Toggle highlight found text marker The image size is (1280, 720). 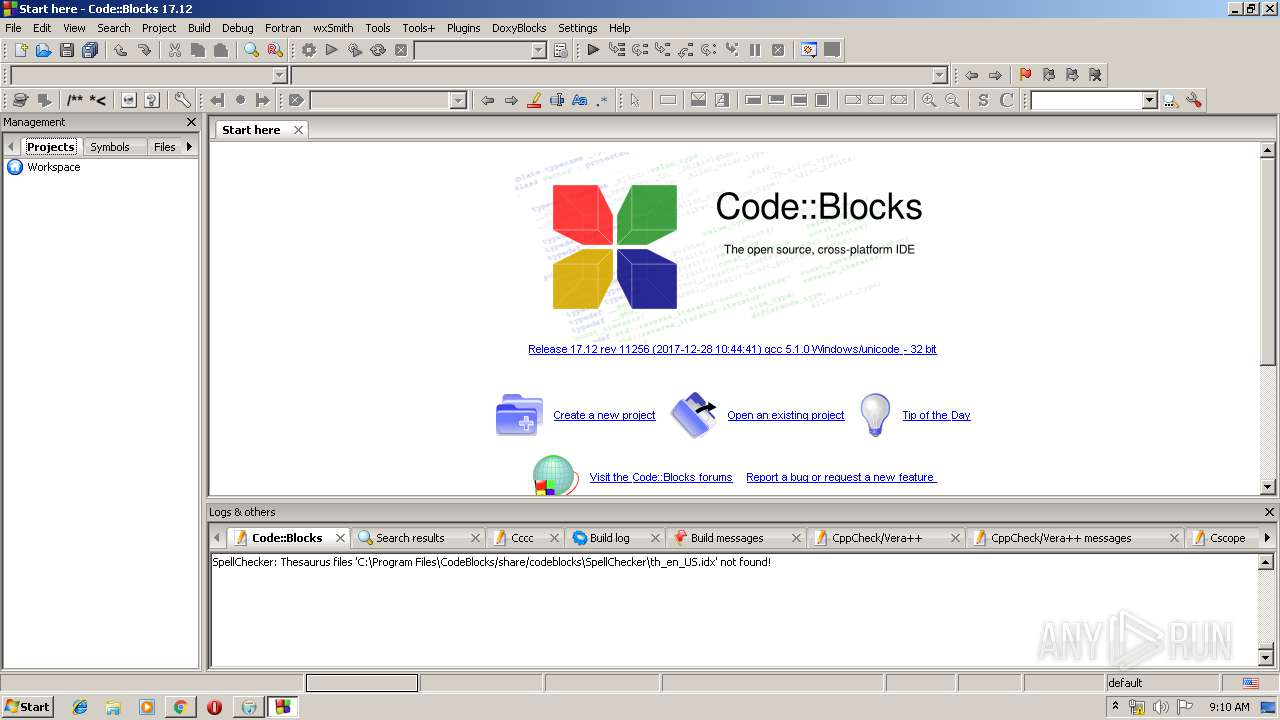coord(534,100)
